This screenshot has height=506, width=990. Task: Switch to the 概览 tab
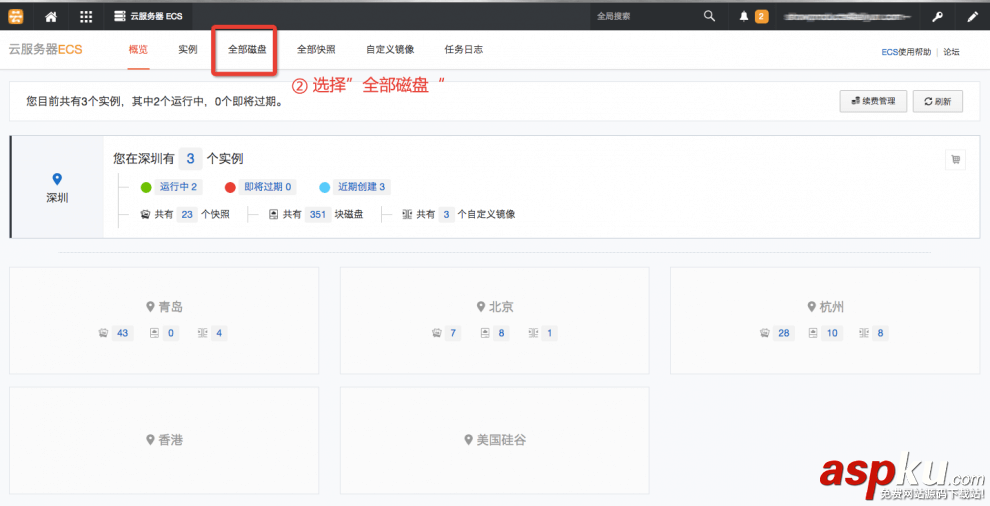(x=138, y=49)
